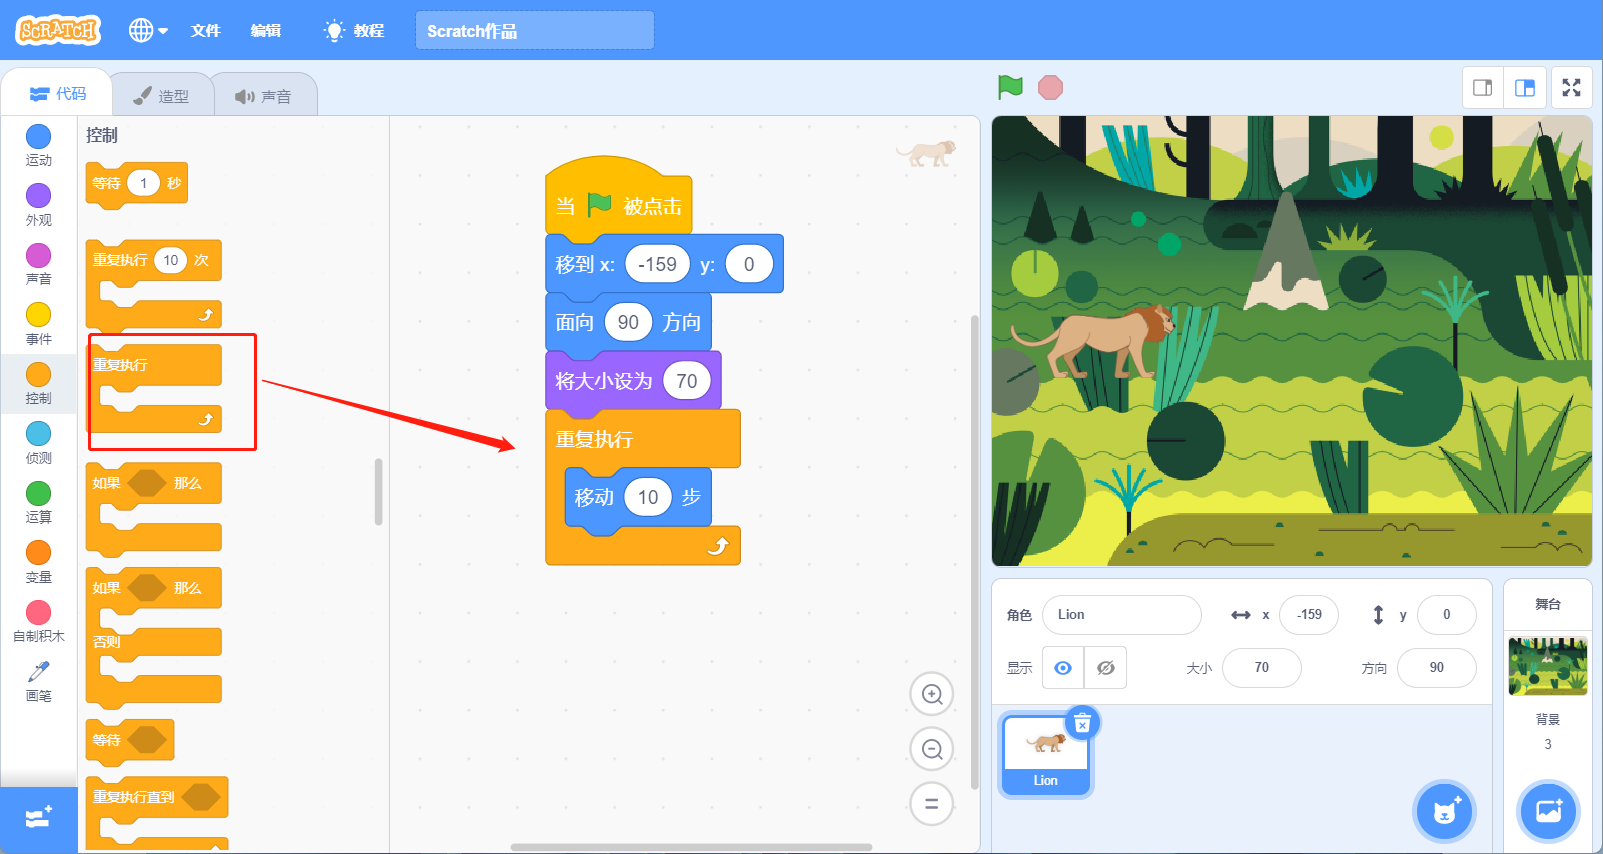Enter full screen stage mode

[1572, 88]
